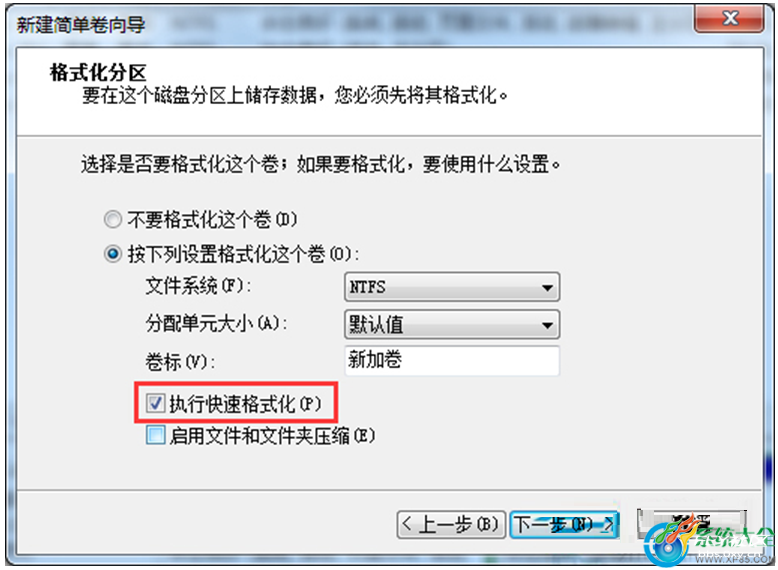Select the 不要格式化这个卷 radio option
The height and width of the screenshot is (570, 778).
113,219
